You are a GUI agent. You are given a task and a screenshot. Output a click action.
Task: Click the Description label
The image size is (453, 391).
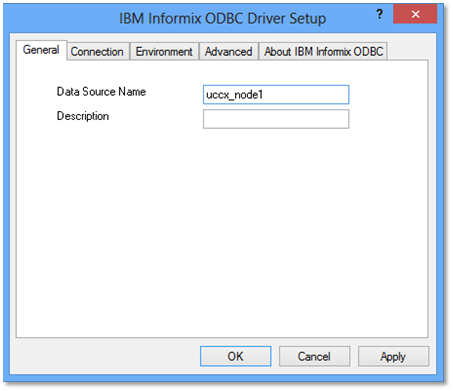coord(83,116)
